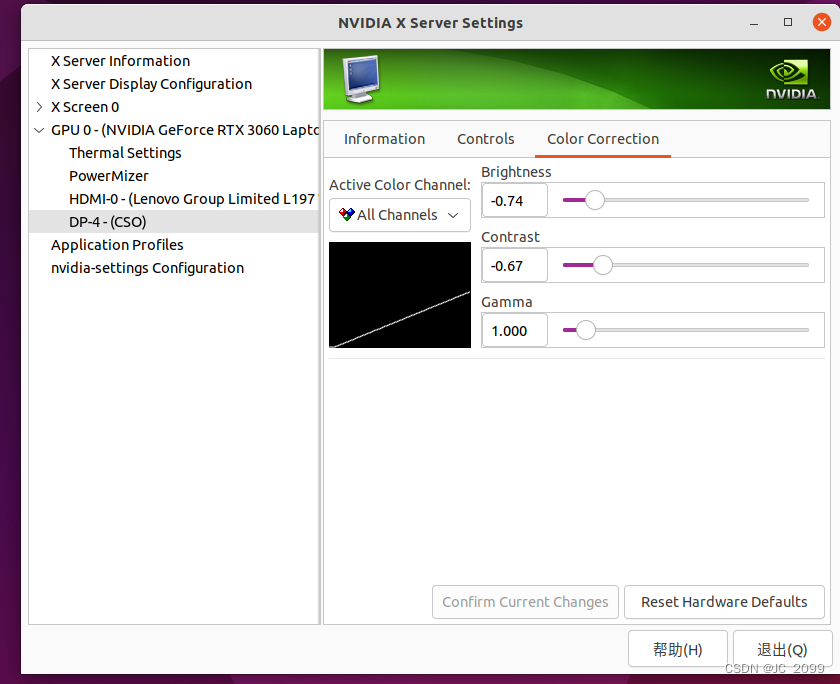This screenshot has width=840, height=684.
Task: Switch to the Controls tab
Action: [x=485, y=139]
